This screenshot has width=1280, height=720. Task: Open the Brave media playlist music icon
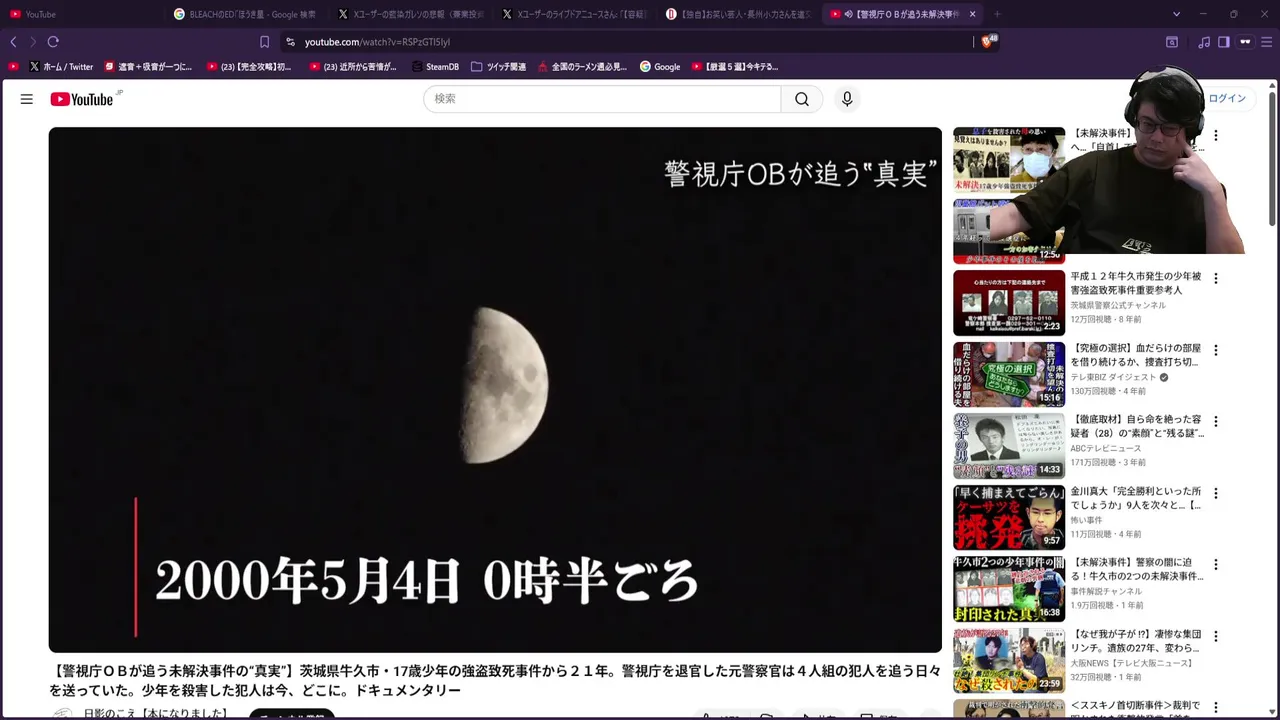[x=1204, y=42]
